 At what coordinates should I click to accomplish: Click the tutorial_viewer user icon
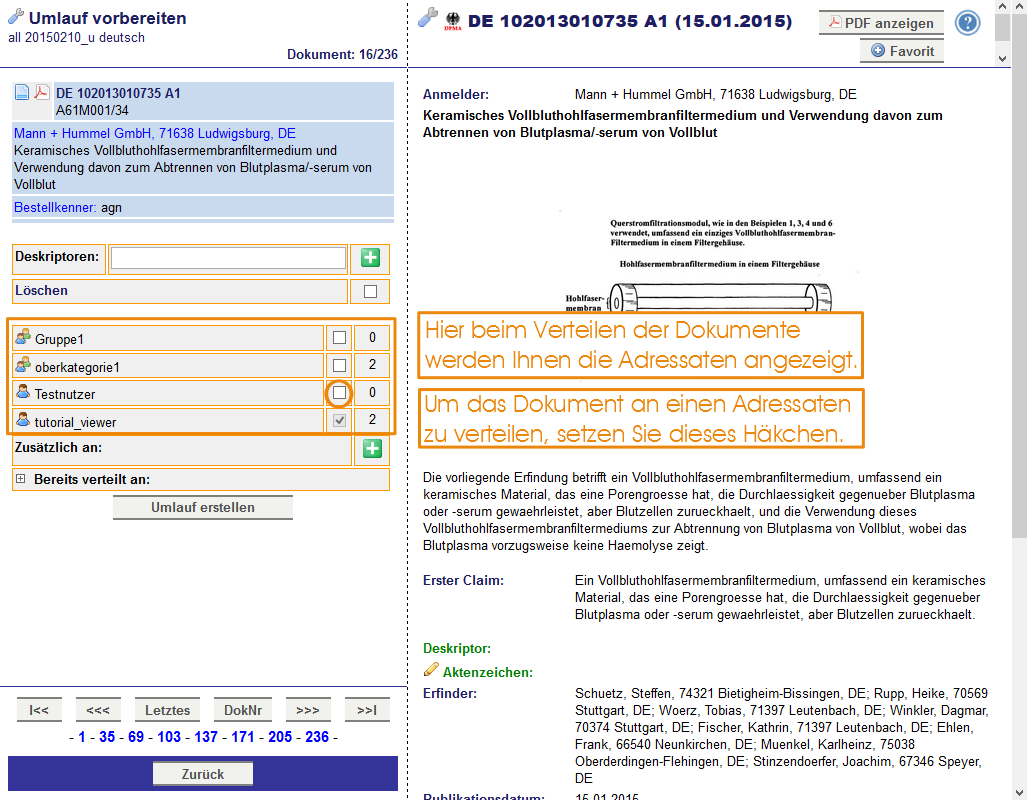(23, 419)
